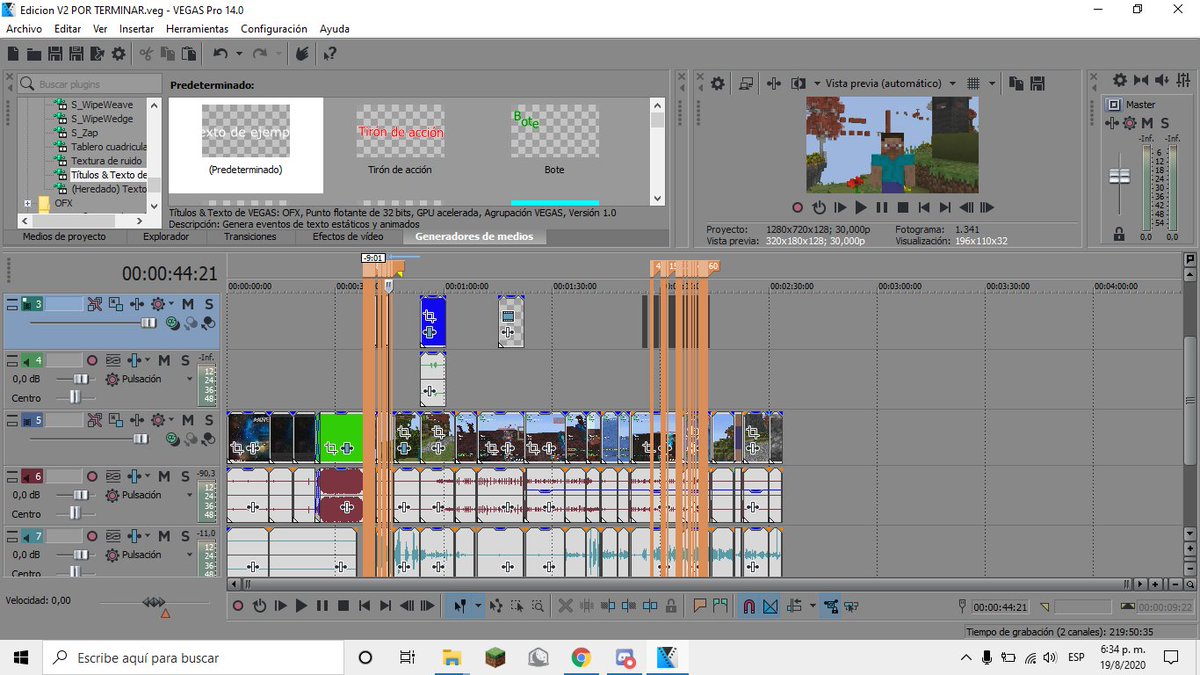This screenshot has width=1200, height=675.
Task: Click the playback rate Velocidad slider
Action: click(155, 601)
